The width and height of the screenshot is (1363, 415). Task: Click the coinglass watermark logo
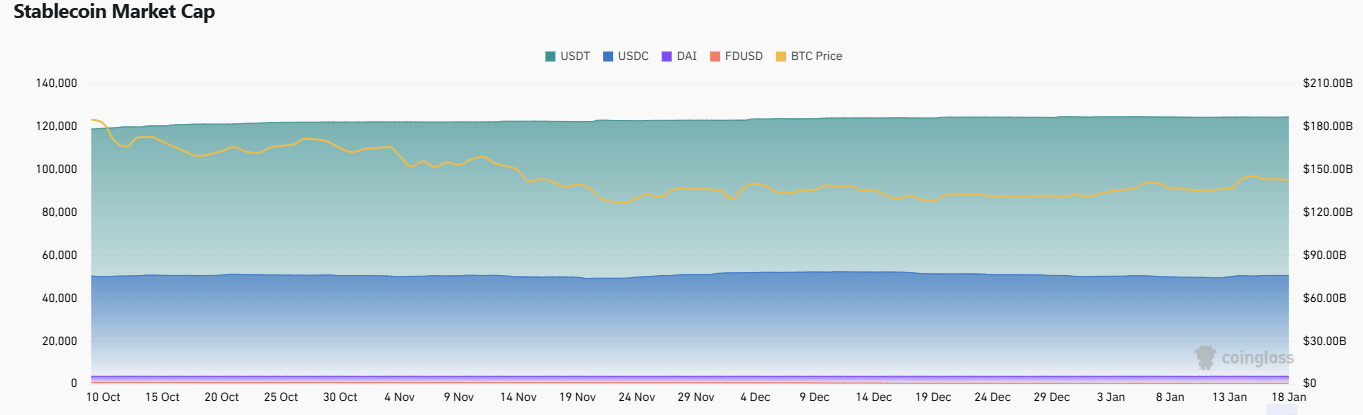coord(1244,357)
